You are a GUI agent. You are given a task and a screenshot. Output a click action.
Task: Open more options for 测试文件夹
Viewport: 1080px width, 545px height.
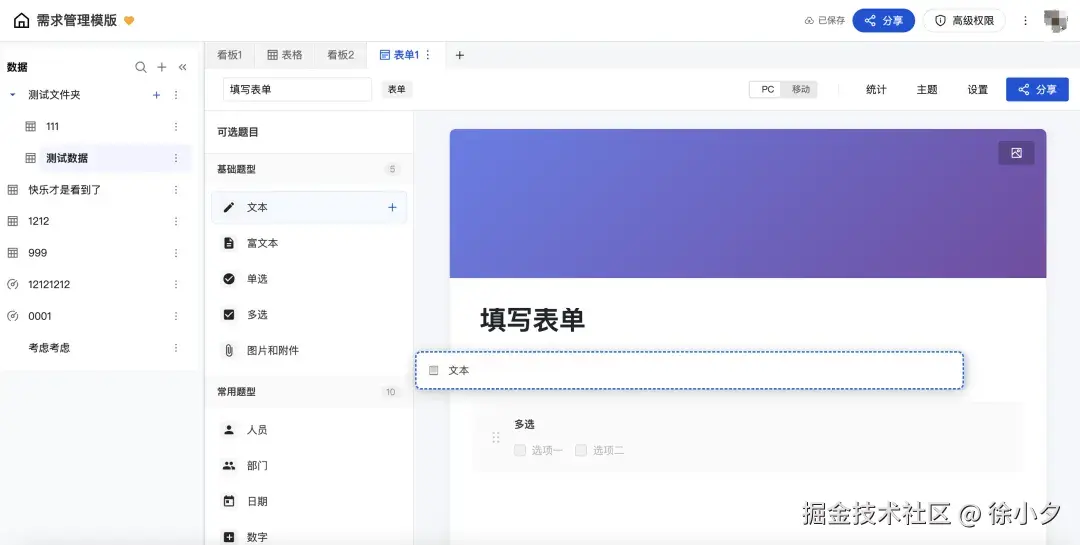tap(176, 95)
